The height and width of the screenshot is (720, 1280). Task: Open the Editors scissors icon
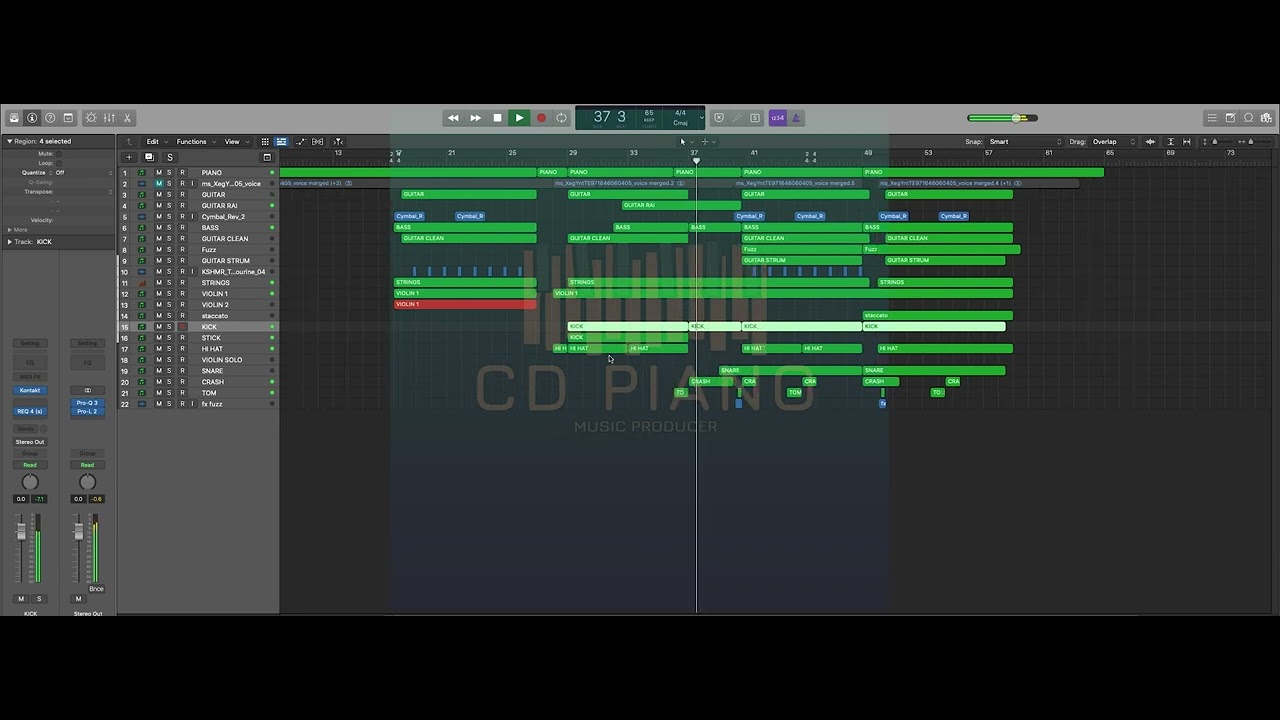pos(127,118)
